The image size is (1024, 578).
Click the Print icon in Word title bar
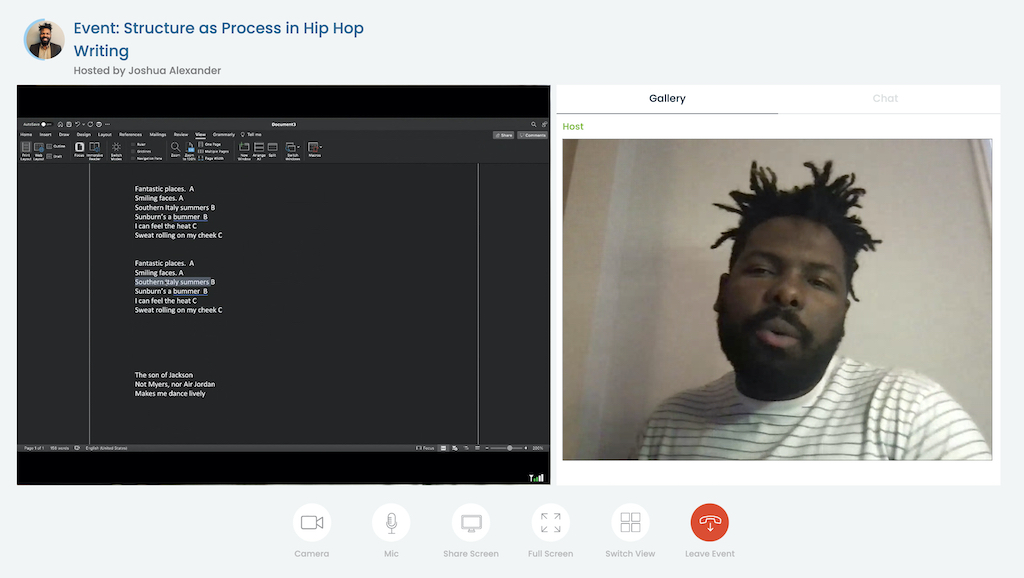click(99, 124)
